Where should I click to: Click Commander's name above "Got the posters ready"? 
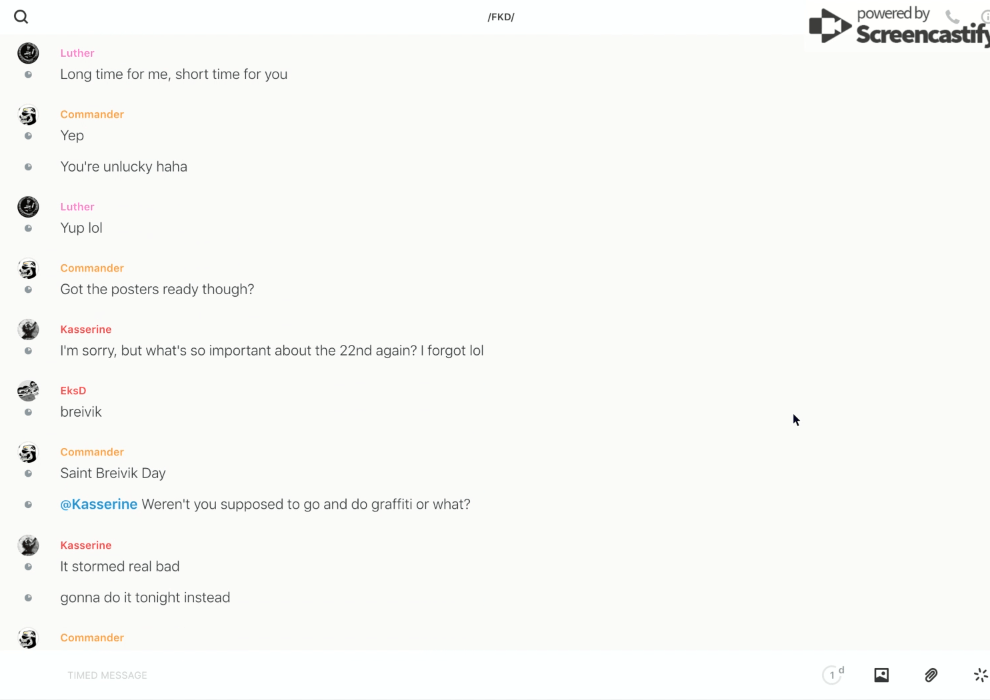click(92, 268)
